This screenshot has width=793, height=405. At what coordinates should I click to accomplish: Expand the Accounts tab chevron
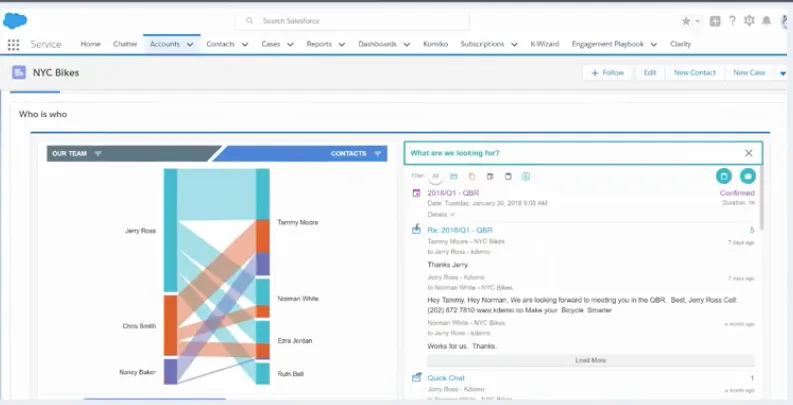[x=190, y=44]
